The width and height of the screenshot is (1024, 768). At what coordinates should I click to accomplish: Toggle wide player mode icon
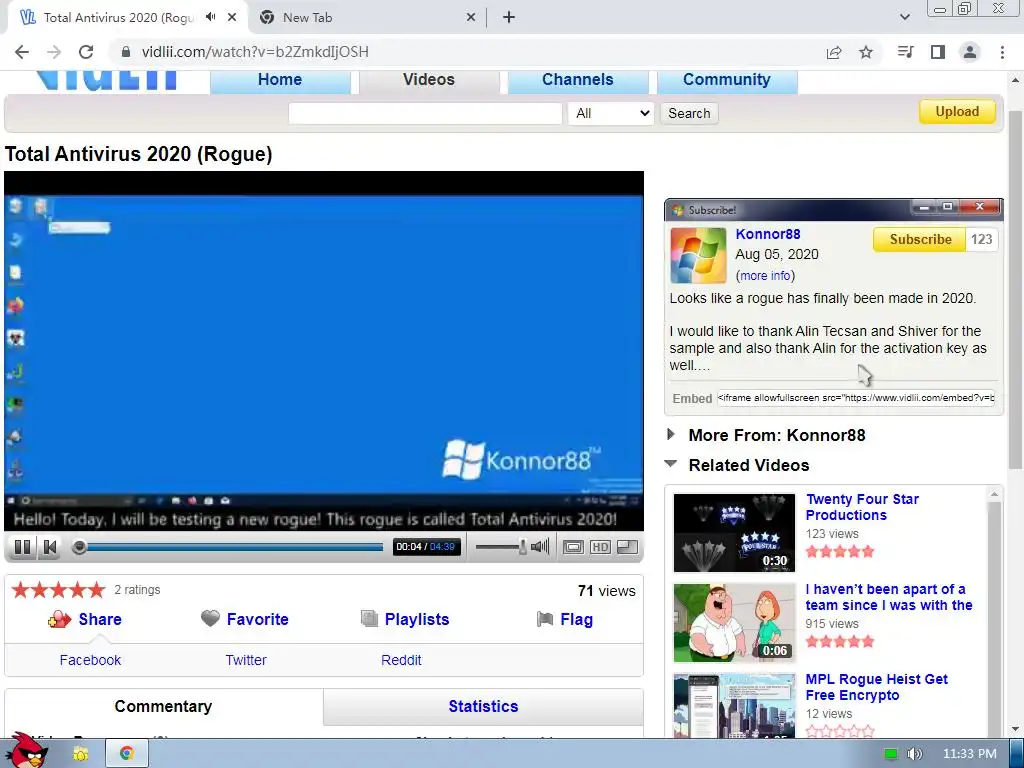click(x=573, y=547)
